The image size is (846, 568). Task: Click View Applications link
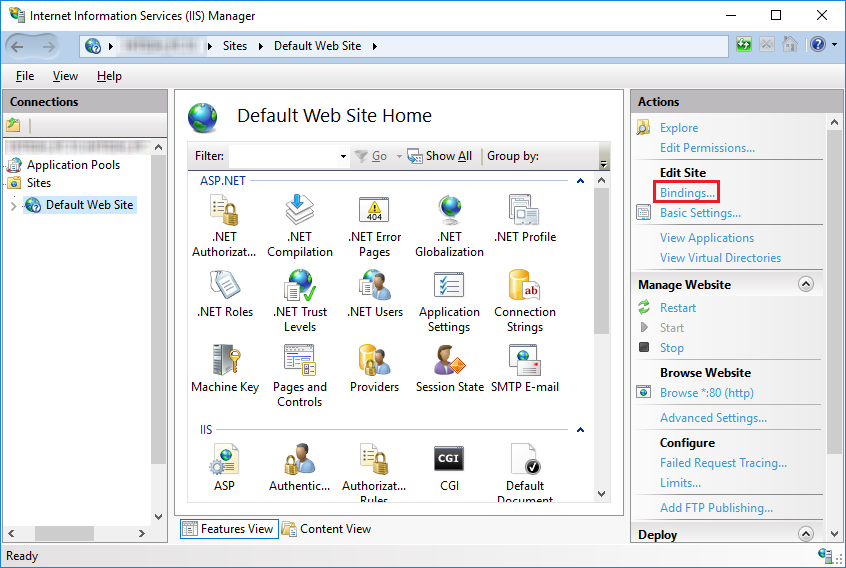(707, 238)
